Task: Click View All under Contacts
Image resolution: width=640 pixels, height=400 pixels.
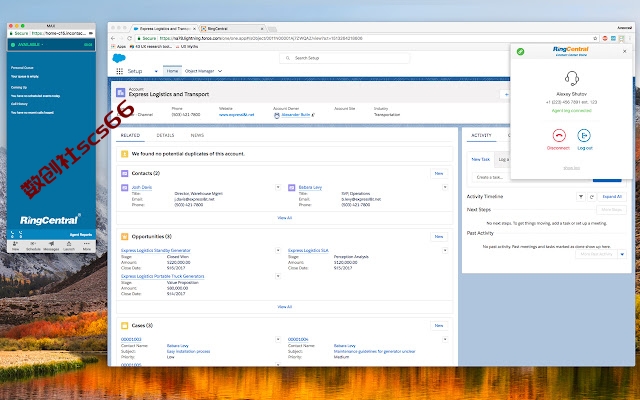Action: 284,218
